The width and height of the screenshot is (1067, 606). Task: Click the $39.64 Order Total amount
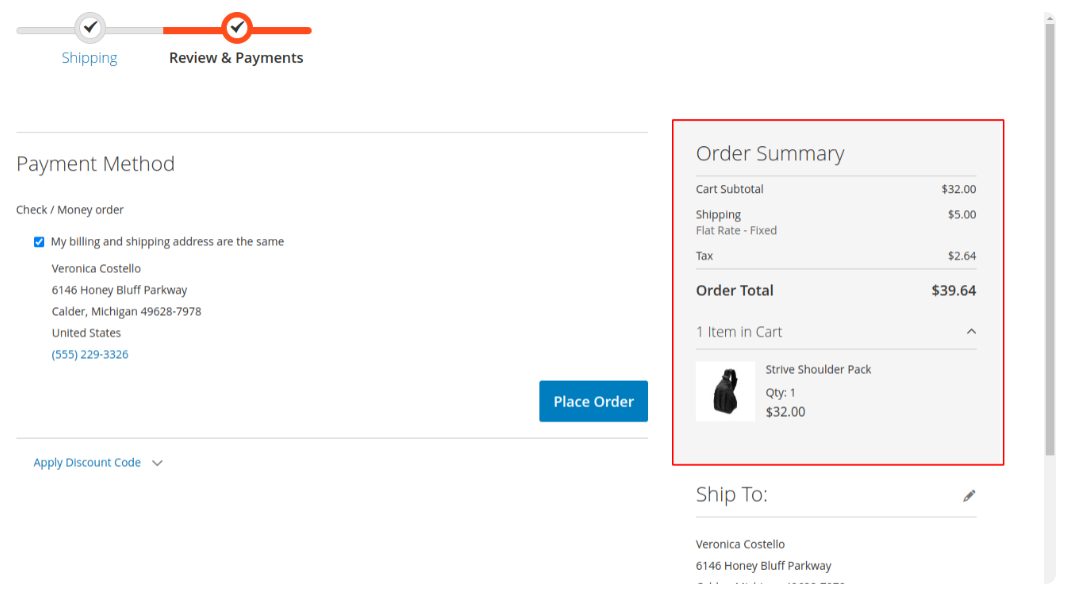click(953, 291)
